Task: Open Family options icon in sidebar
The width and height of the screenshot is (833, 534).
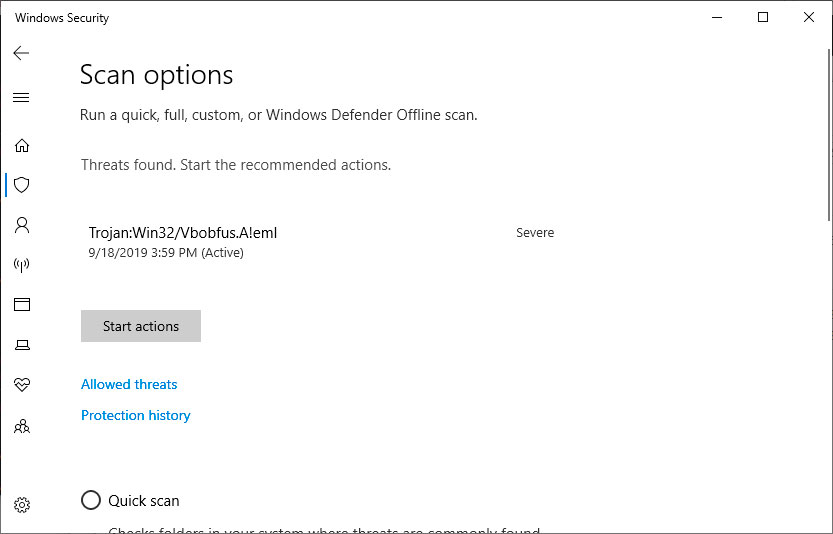Action: pos(21,426)
